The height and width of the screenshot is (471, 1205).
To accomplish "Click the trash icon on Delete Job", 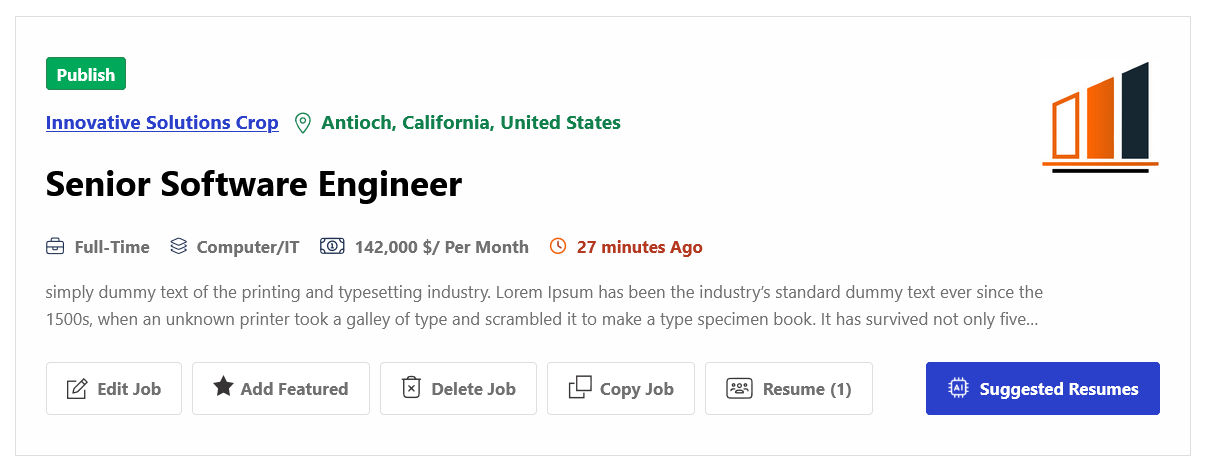I will point(411,388).
